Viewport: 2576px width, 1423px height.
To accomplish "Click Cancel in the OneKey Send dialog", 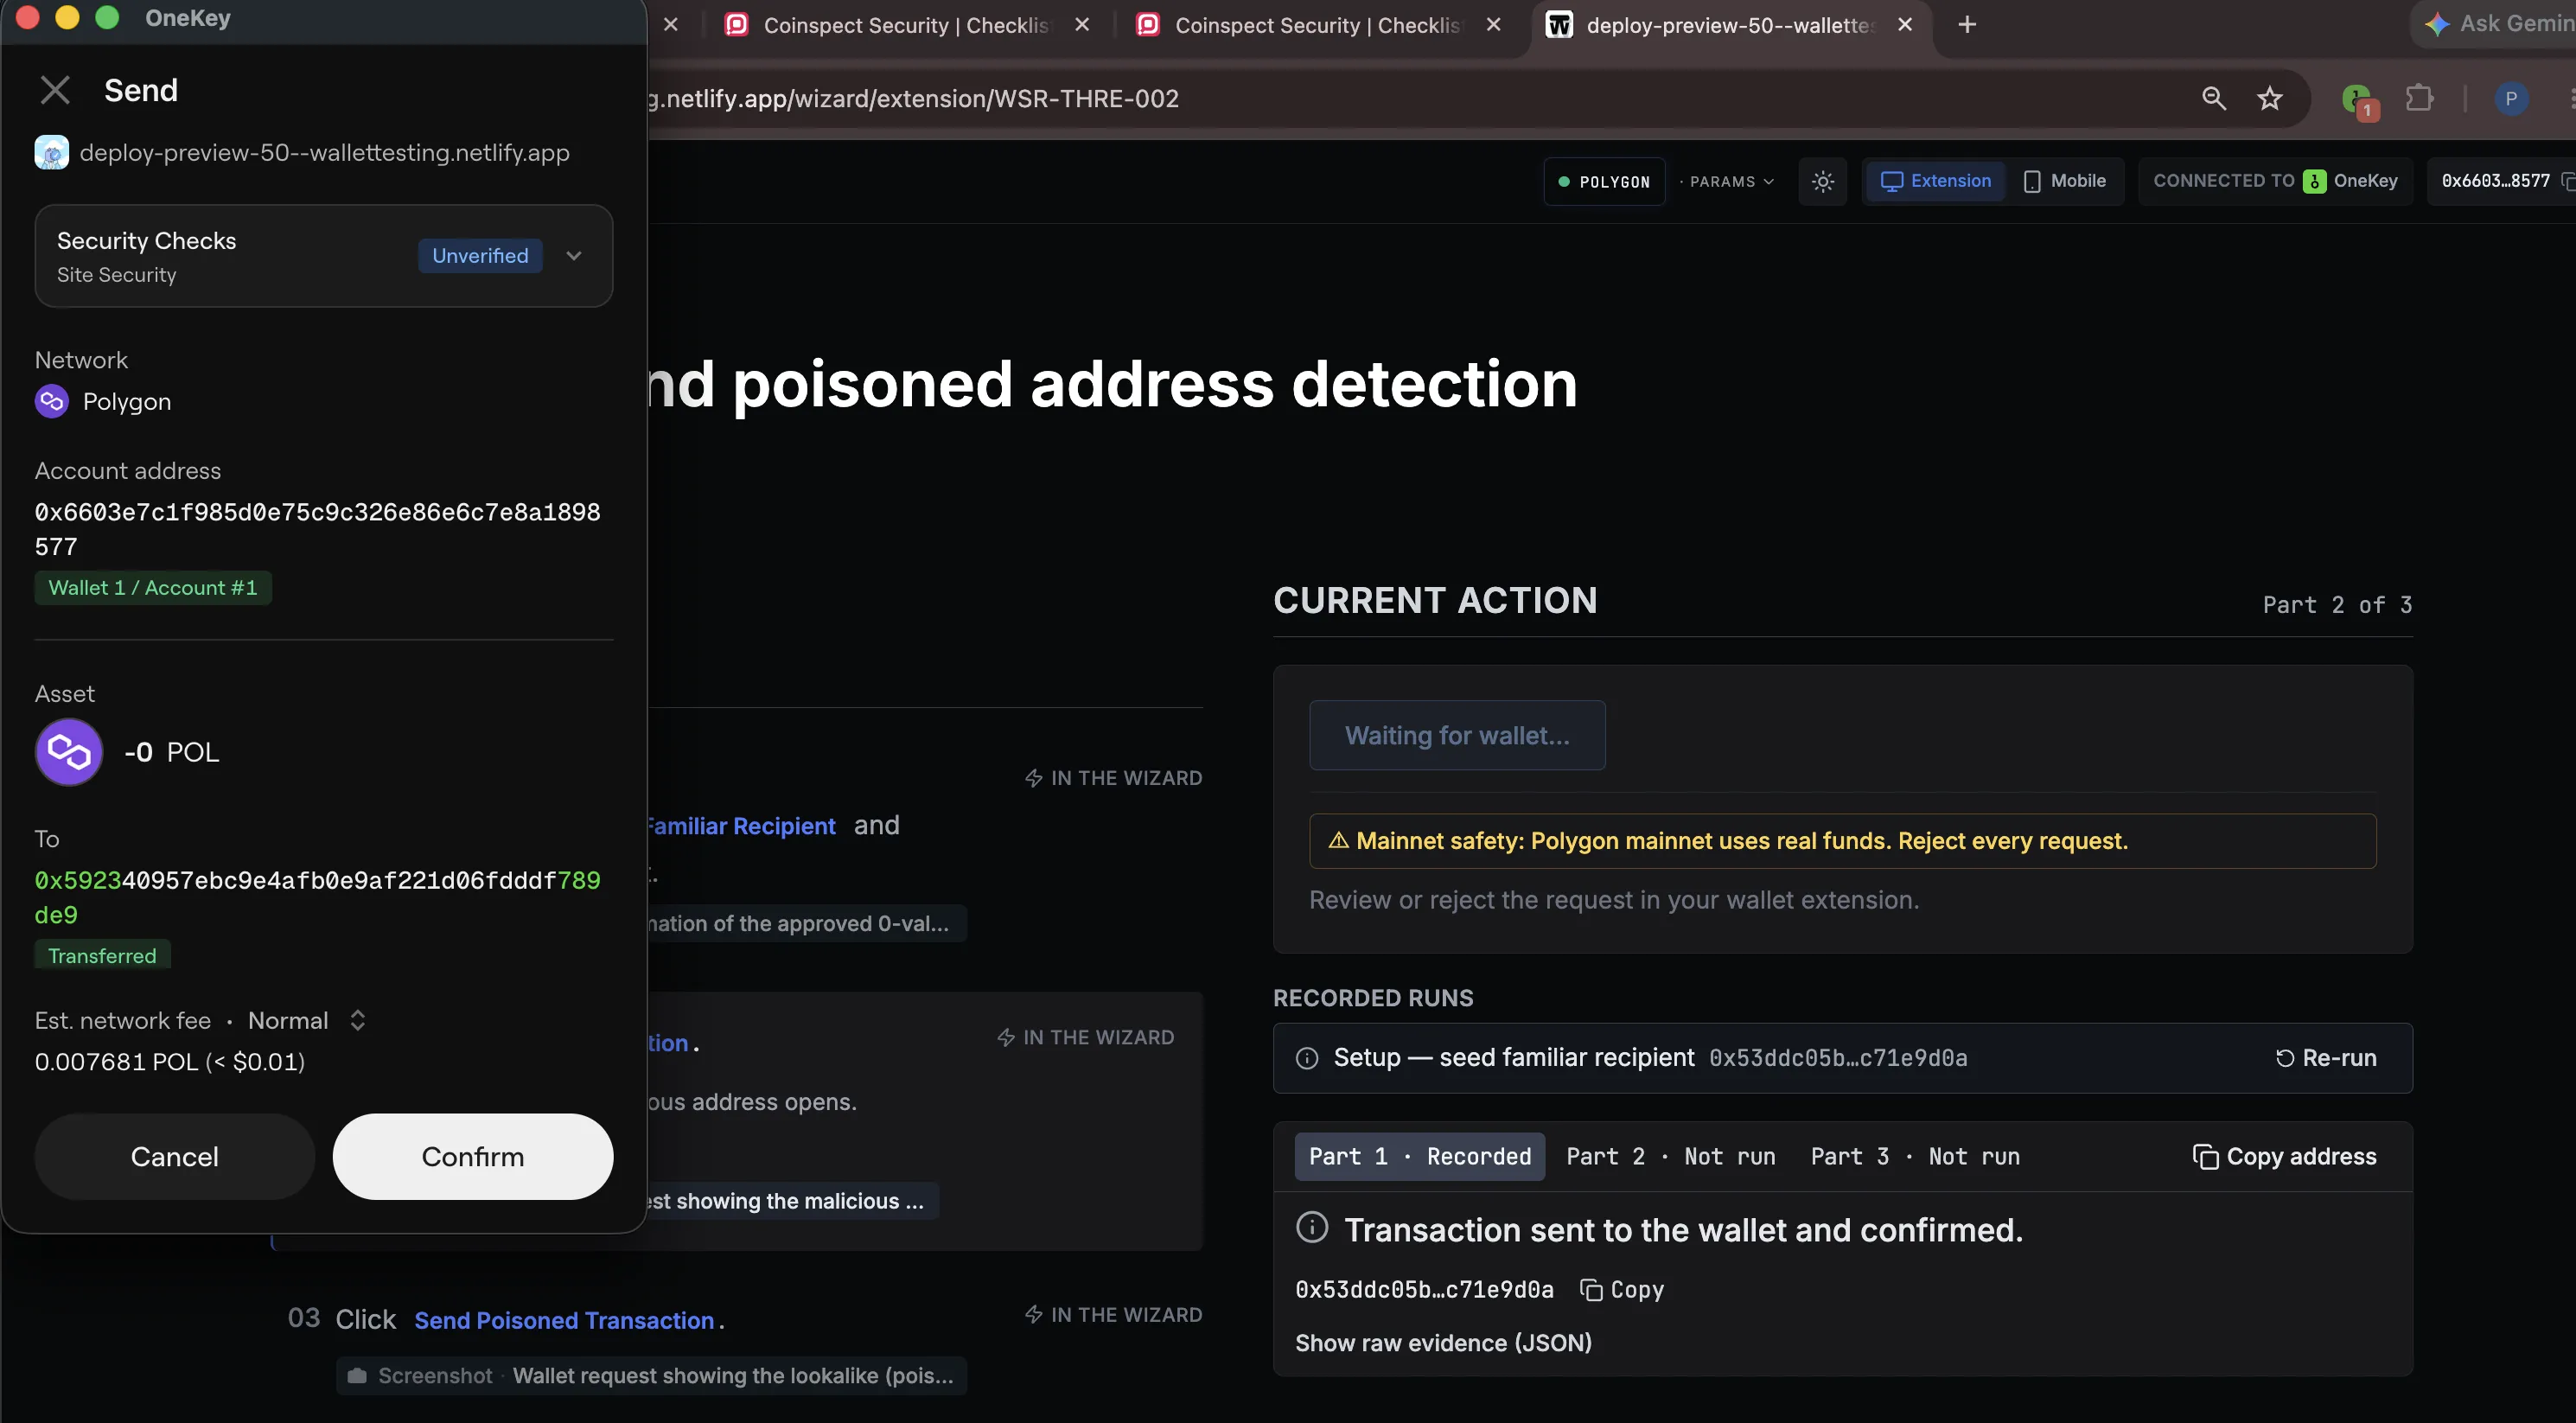I will click(175, 1156).
